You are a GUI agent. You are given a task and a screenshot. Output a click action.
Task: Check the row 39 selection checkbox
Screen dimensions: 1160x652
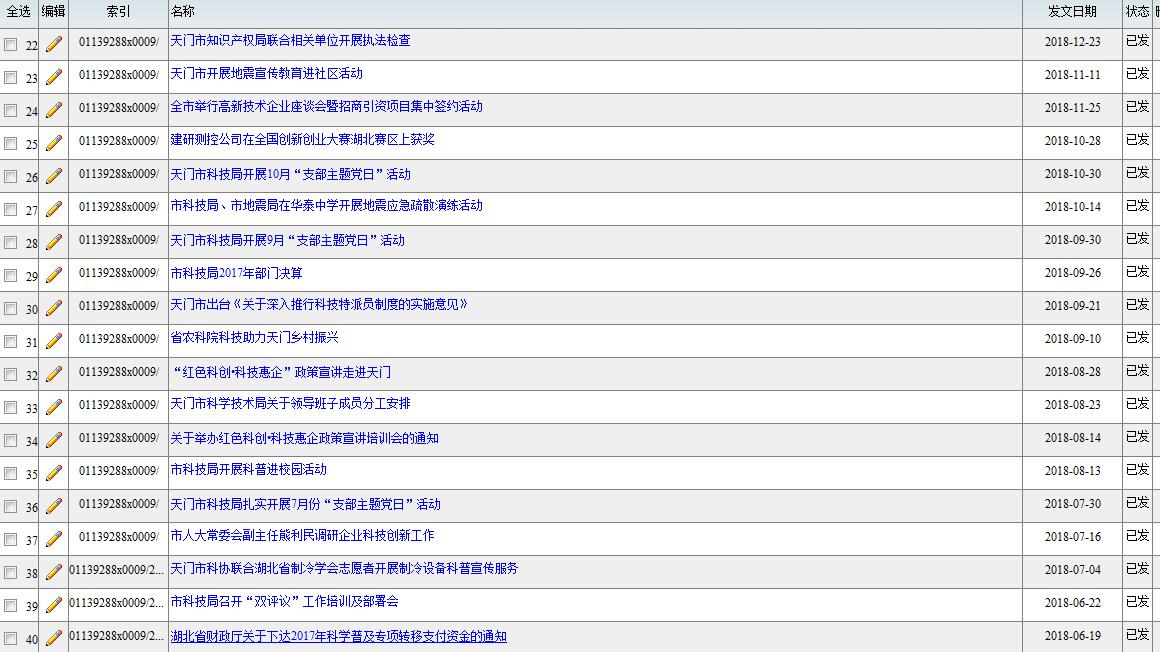tap(10, 606)
